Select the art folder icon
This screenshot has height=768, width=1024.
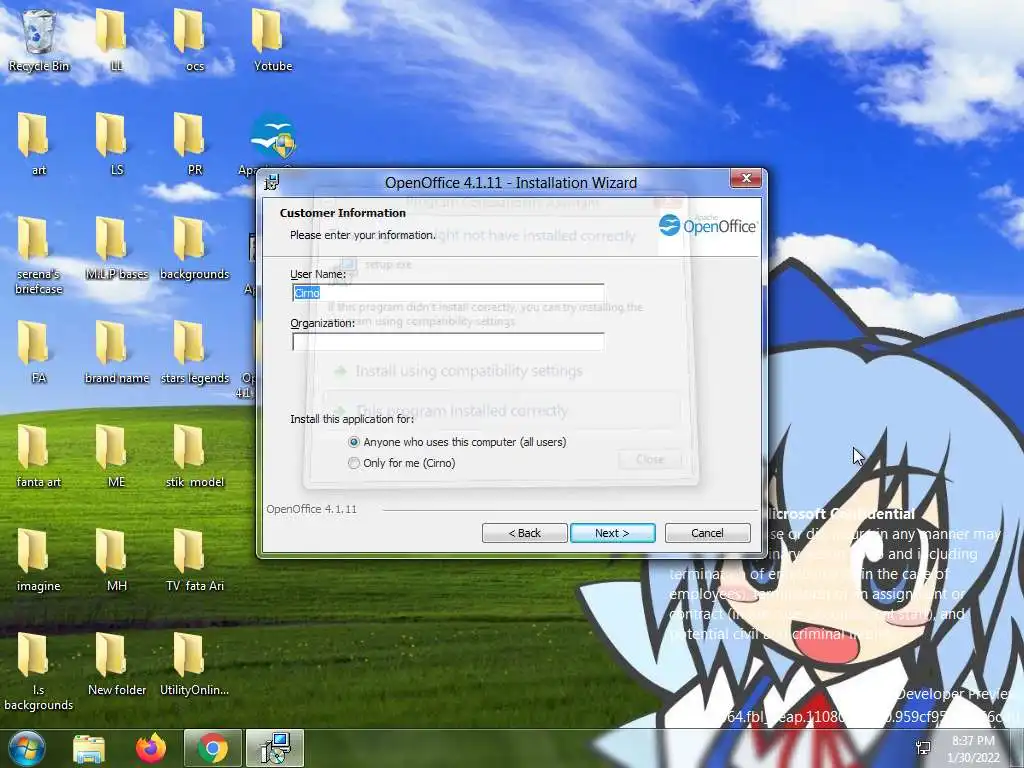point(39,144)
